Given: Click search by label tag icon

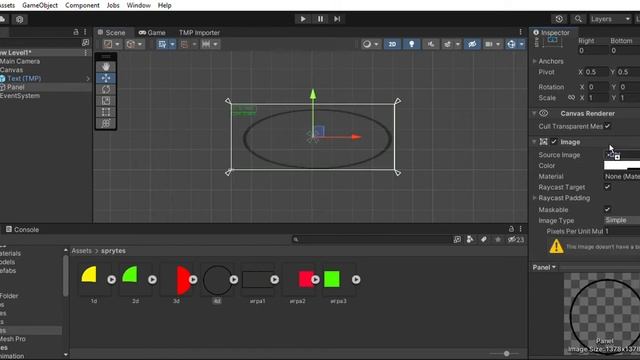Looking at the screenshot, I should [484, 240].
